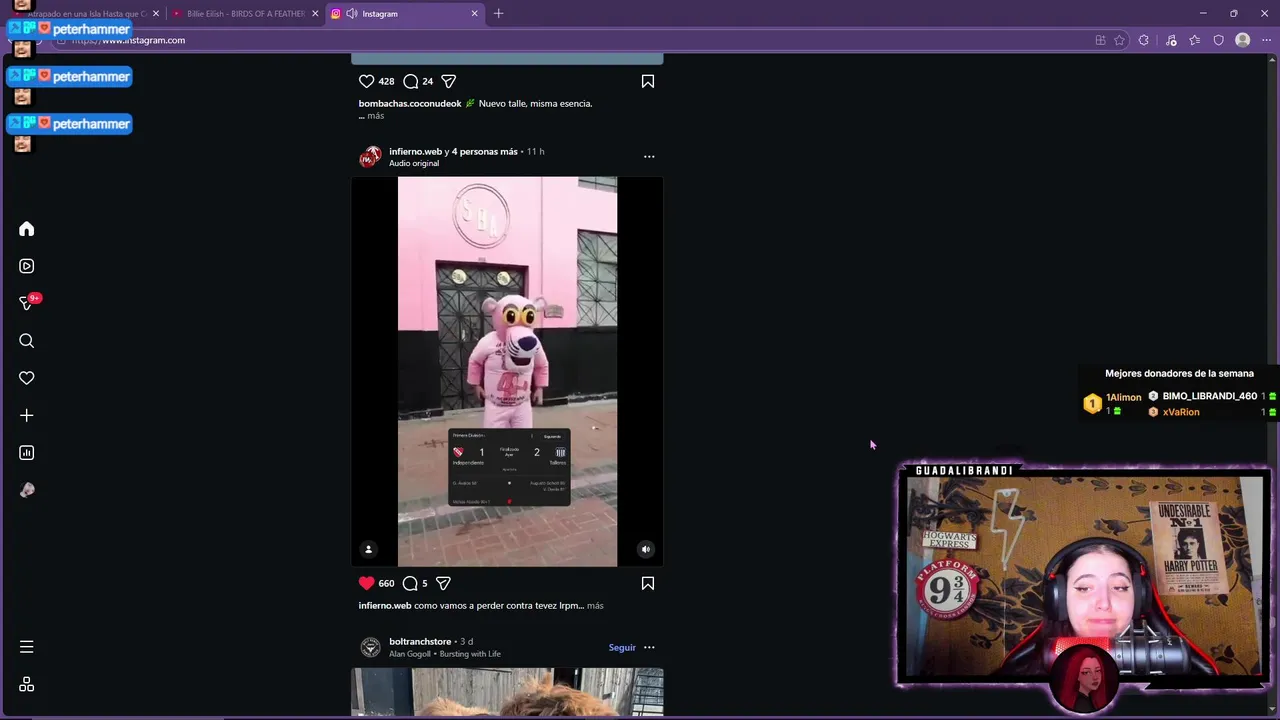Viewport: 1280px width, 720px height.
Task: Open options menu for infierno.web post
Action: click(649, 157)
